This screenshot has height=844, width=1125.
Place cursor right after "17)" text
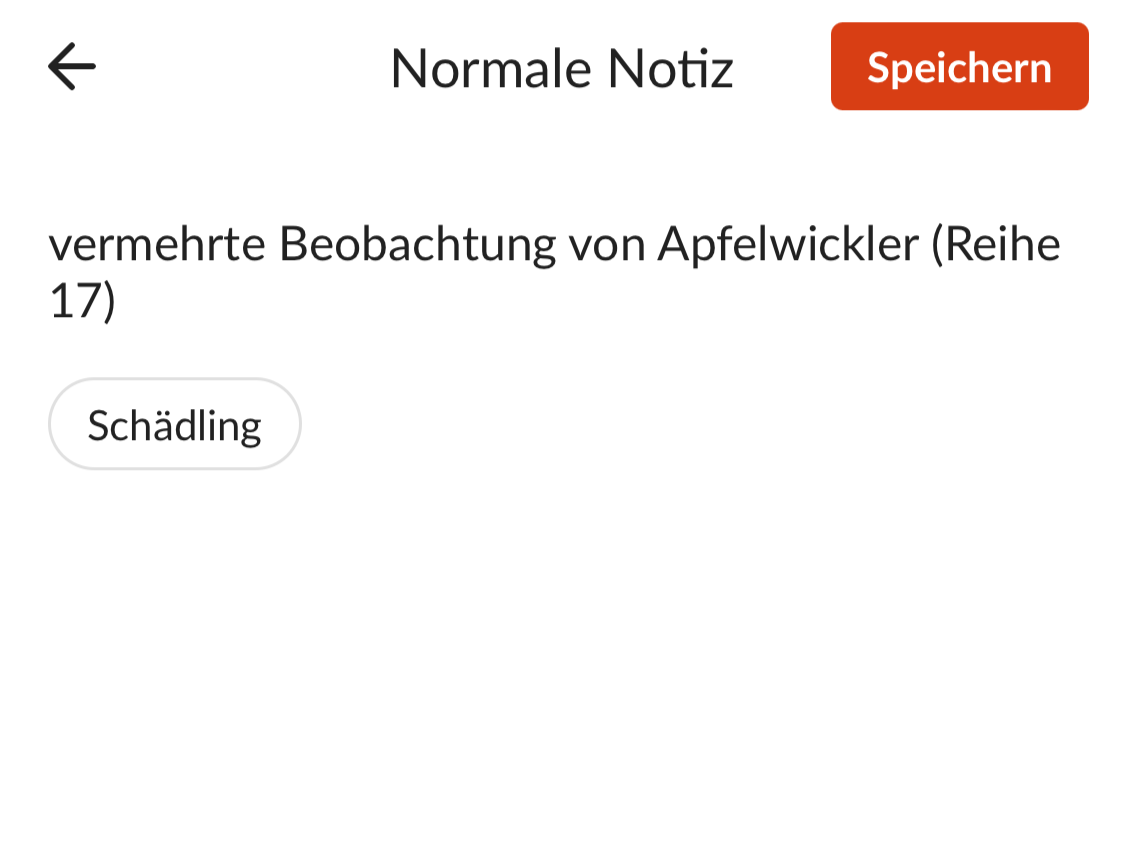pos(119,302)
